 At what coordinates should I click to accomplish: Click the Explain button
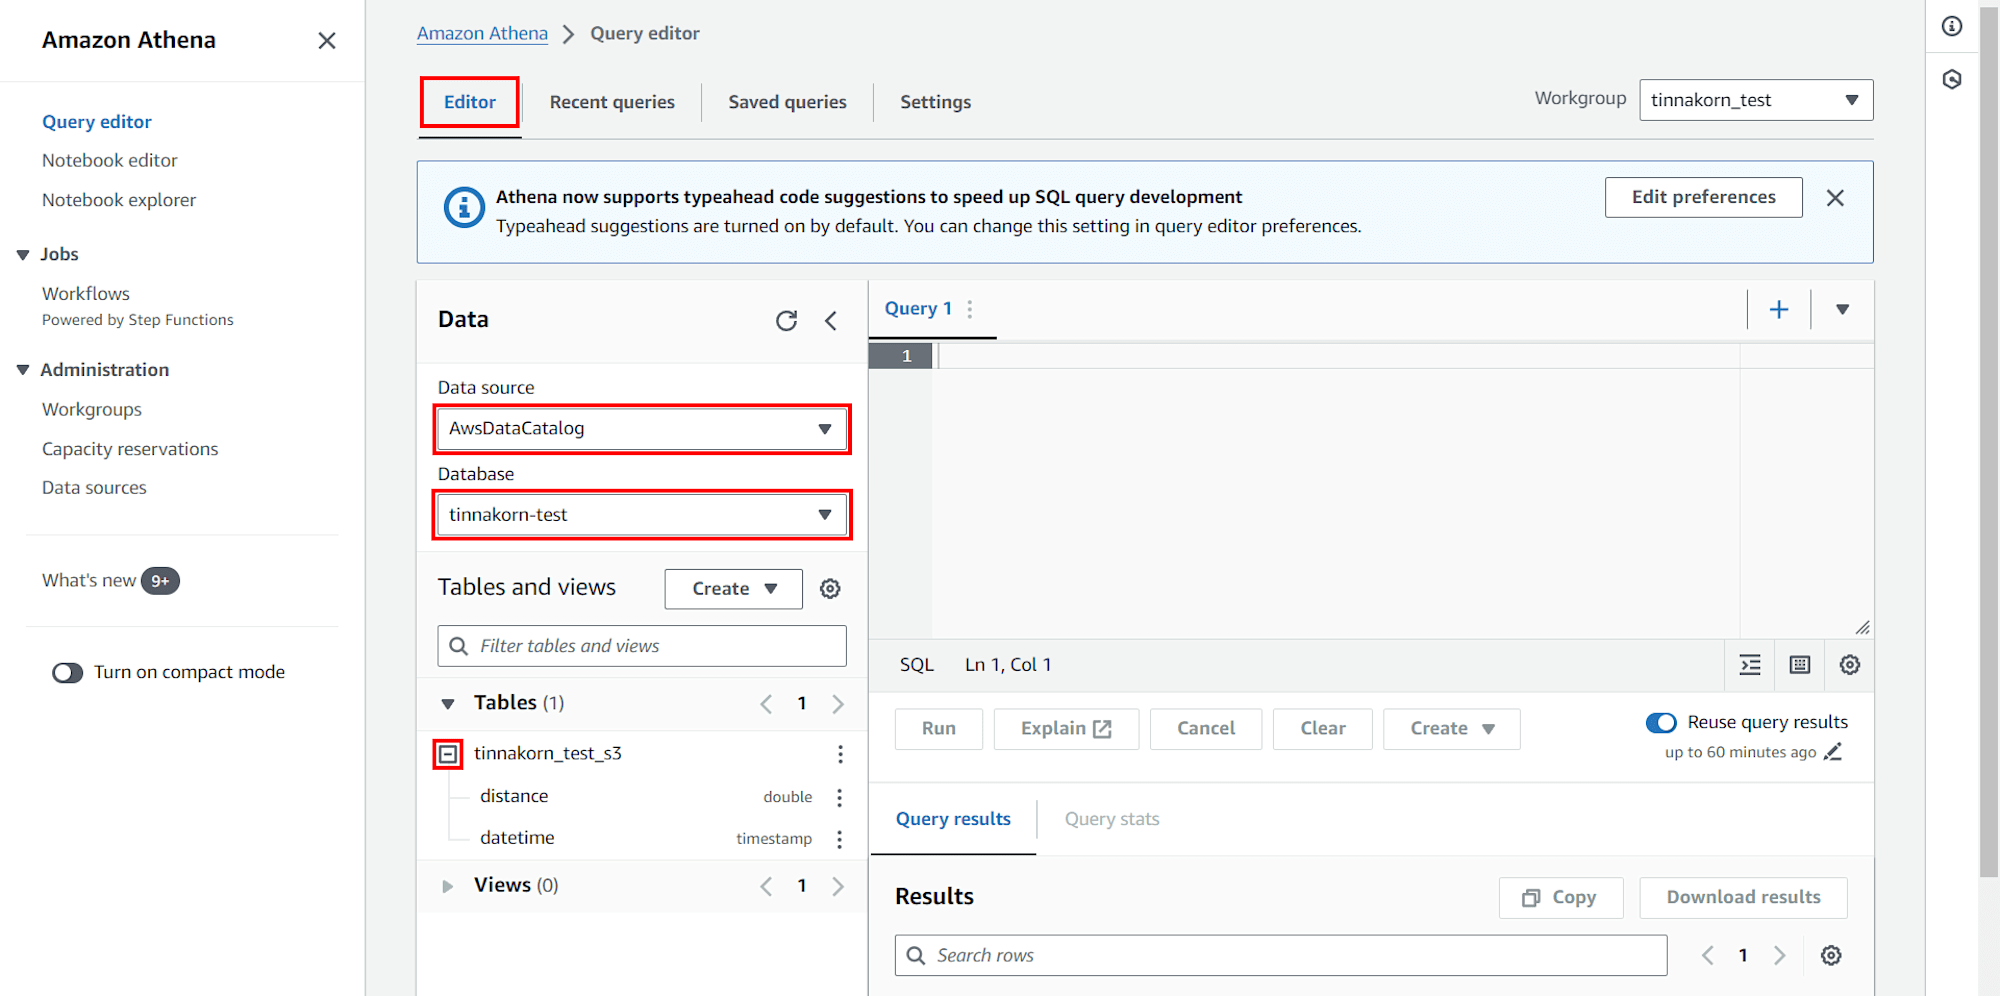click(1066, 729)
